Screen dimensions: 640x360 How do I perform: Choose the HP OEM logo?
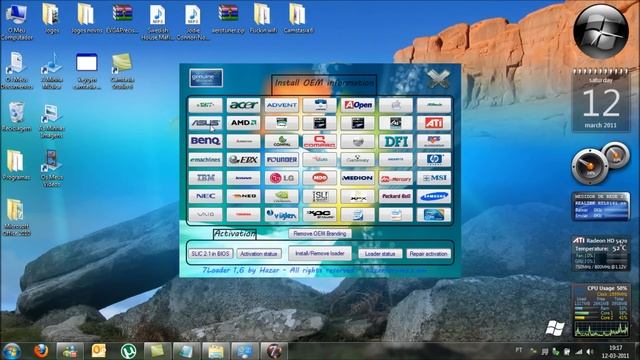pos(434,160)
